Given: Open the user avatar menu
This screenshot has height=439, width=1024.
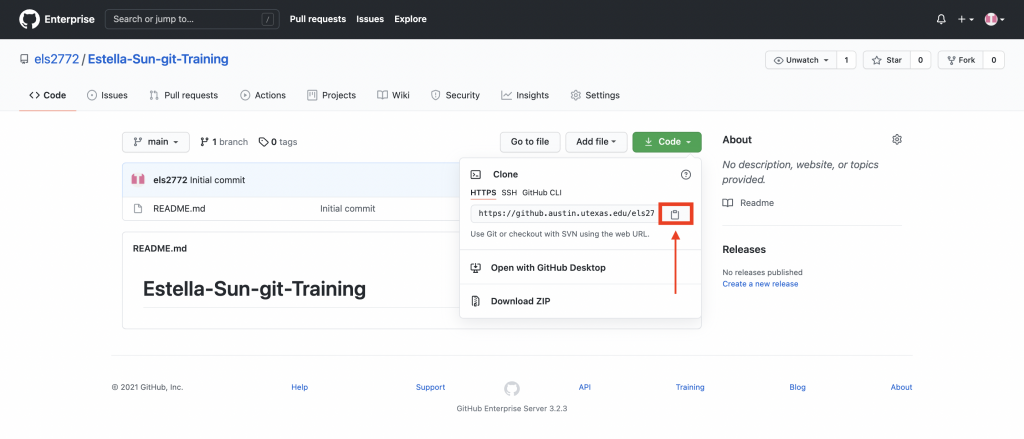Looking at the screenshot, I should [x=994, y=20].
